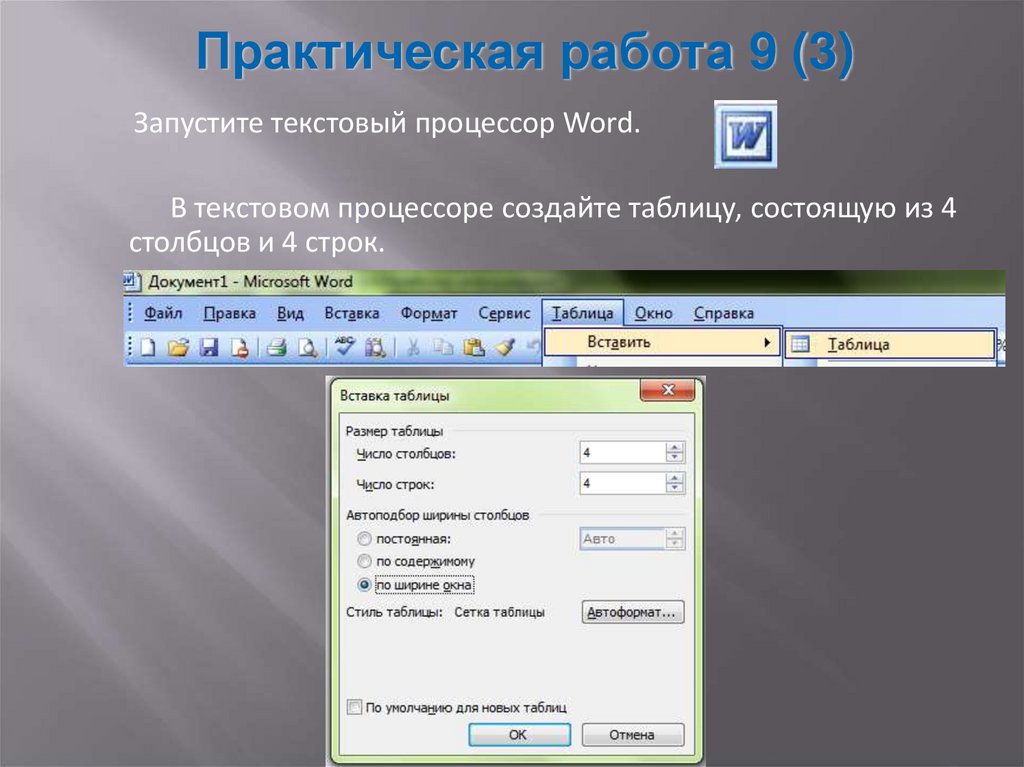Image resolution: width=1024 pixels, height=767 pixels.
Task: Click the Число строк spinner arrows
Action: (675, 483)
